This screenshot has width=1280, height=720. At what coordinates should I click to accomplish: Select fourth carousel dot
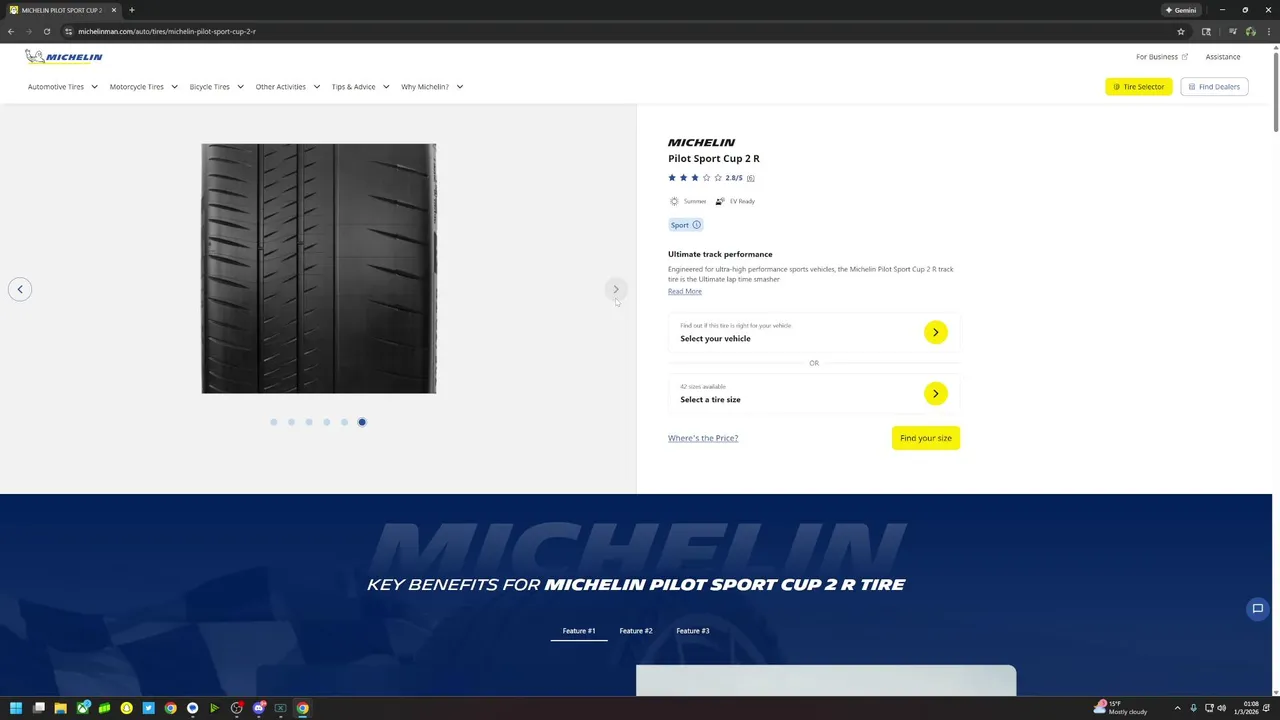(x=327, y=422)
